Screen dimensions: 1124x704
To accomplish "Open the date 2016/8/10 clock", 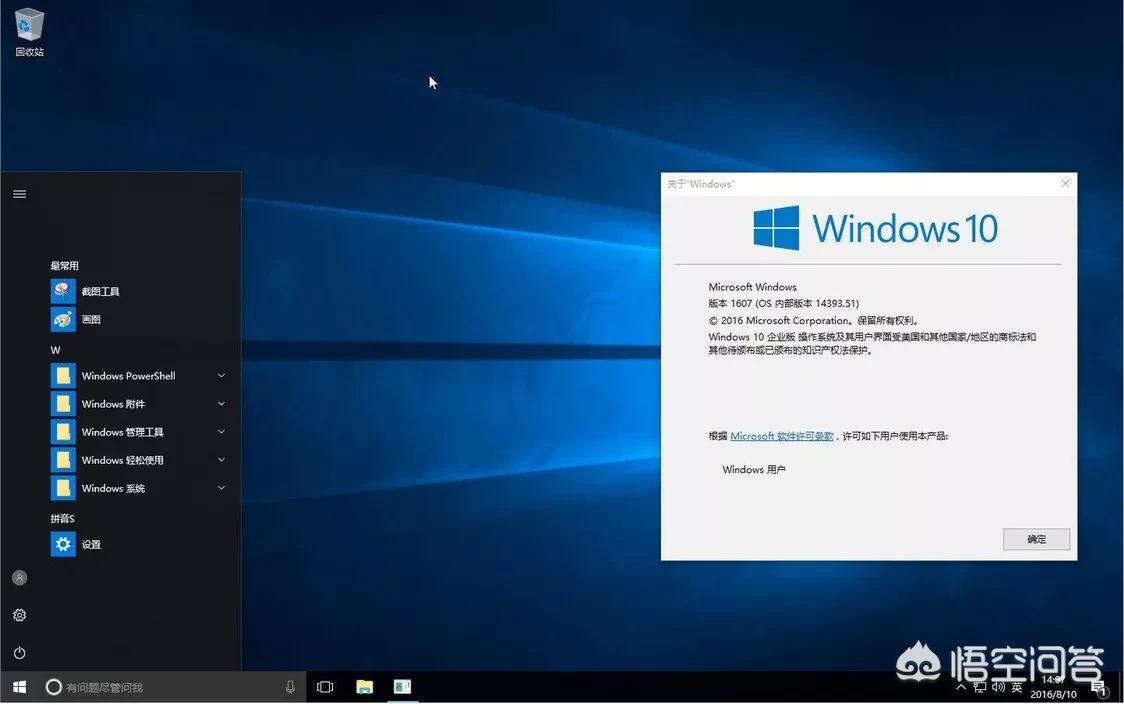I will [1053, 694].
